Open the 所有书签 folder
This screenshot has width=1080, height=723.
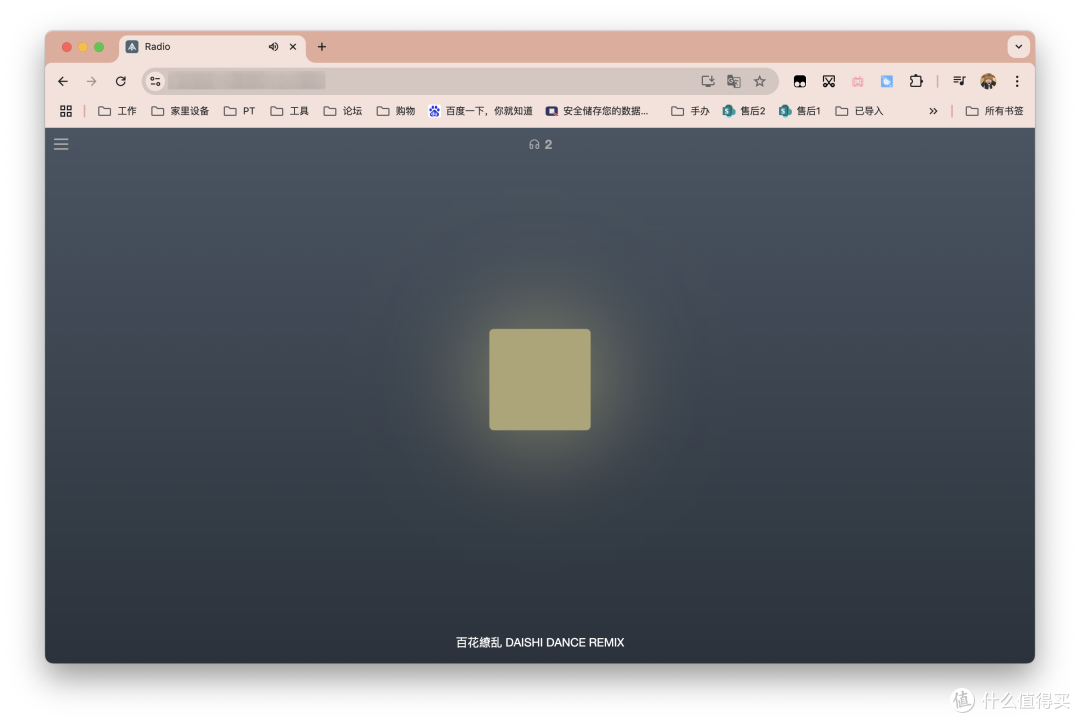click(x=994, y=111)
